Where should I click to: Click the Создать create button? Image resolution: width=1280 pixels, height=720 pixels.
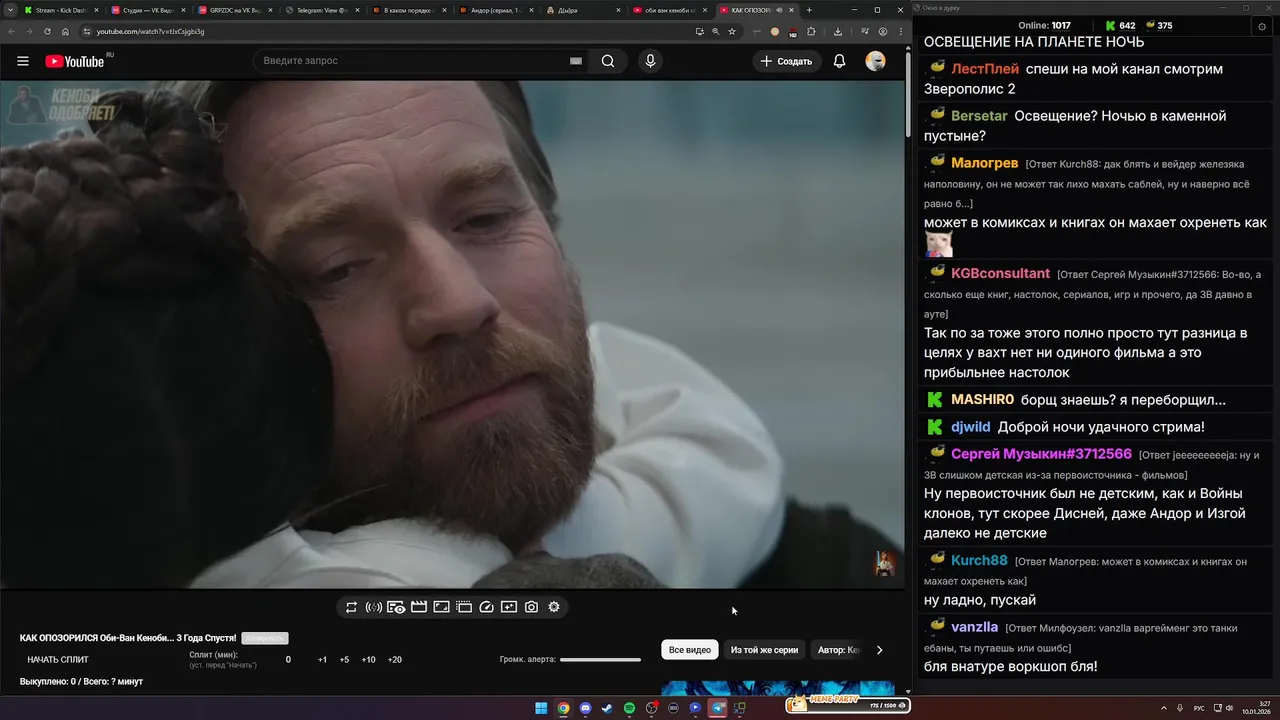[787, 61]
